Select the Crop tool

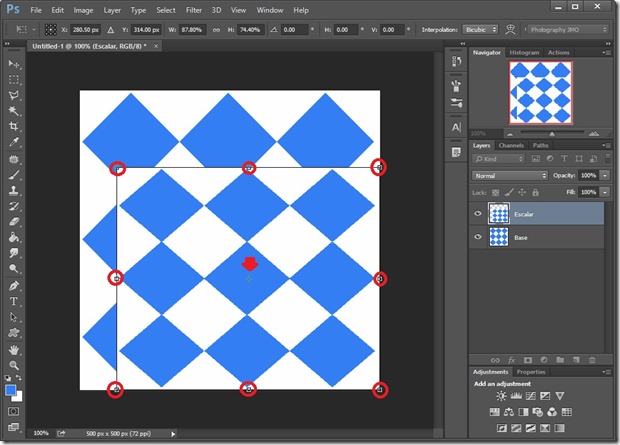13,126
